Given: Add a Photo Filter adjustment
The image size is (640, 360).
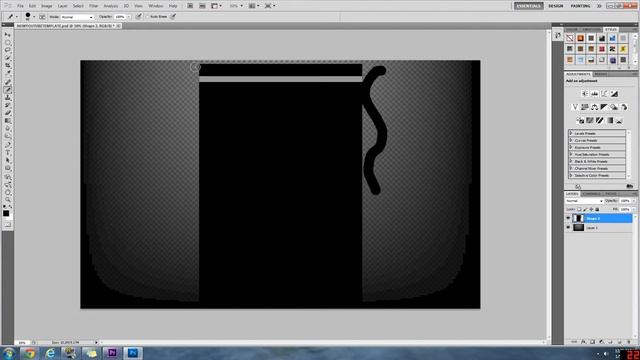Looking at the screenshot, I should coord(614,107).
